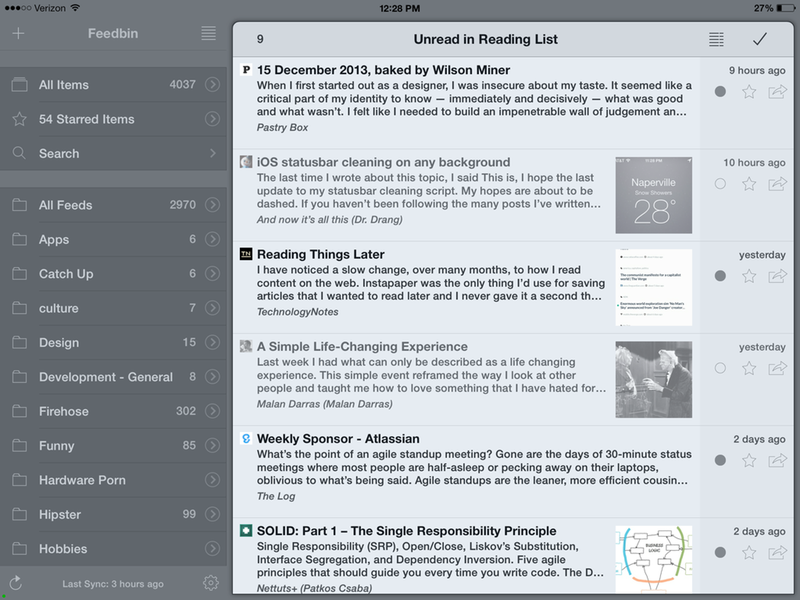This screenshot has height=600, width=800.
Task: Tap the Reading Things Later screenshot thumbnail
Action: point(654,287)
